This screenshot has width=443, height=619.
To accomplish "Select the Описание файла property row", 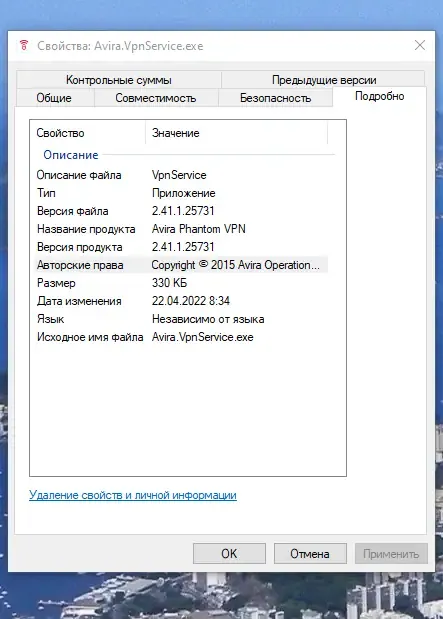I will click(x=182, y=175).
